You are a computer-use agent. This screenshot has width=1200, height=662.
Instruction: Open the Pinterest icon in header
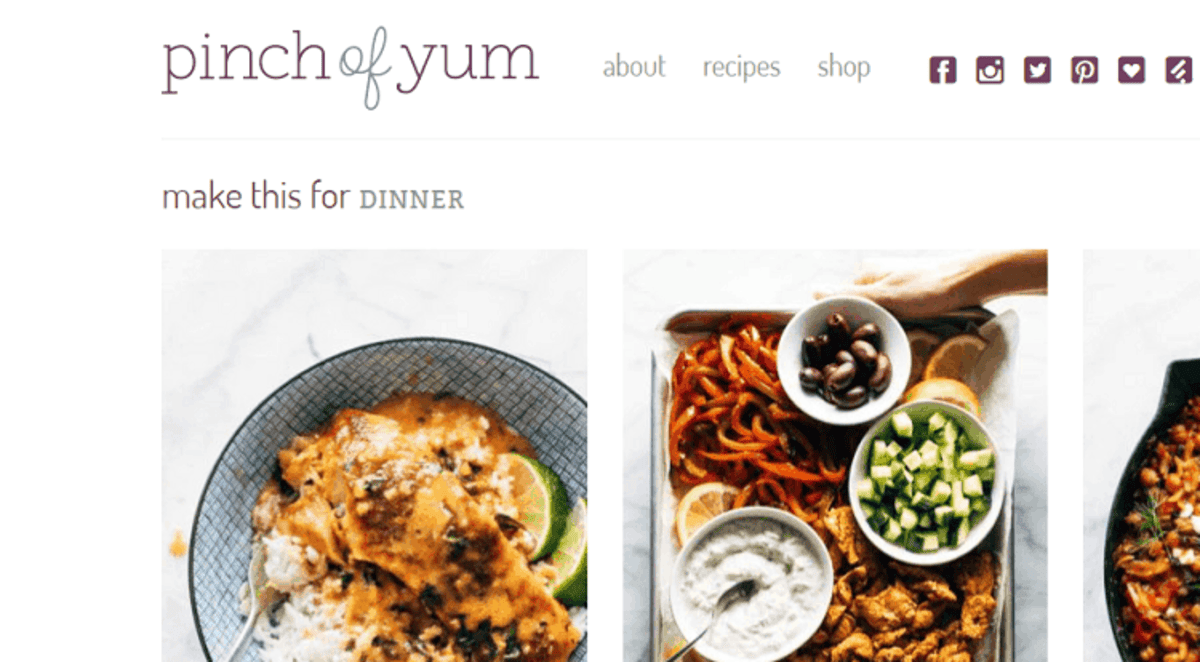(1084, 70)
